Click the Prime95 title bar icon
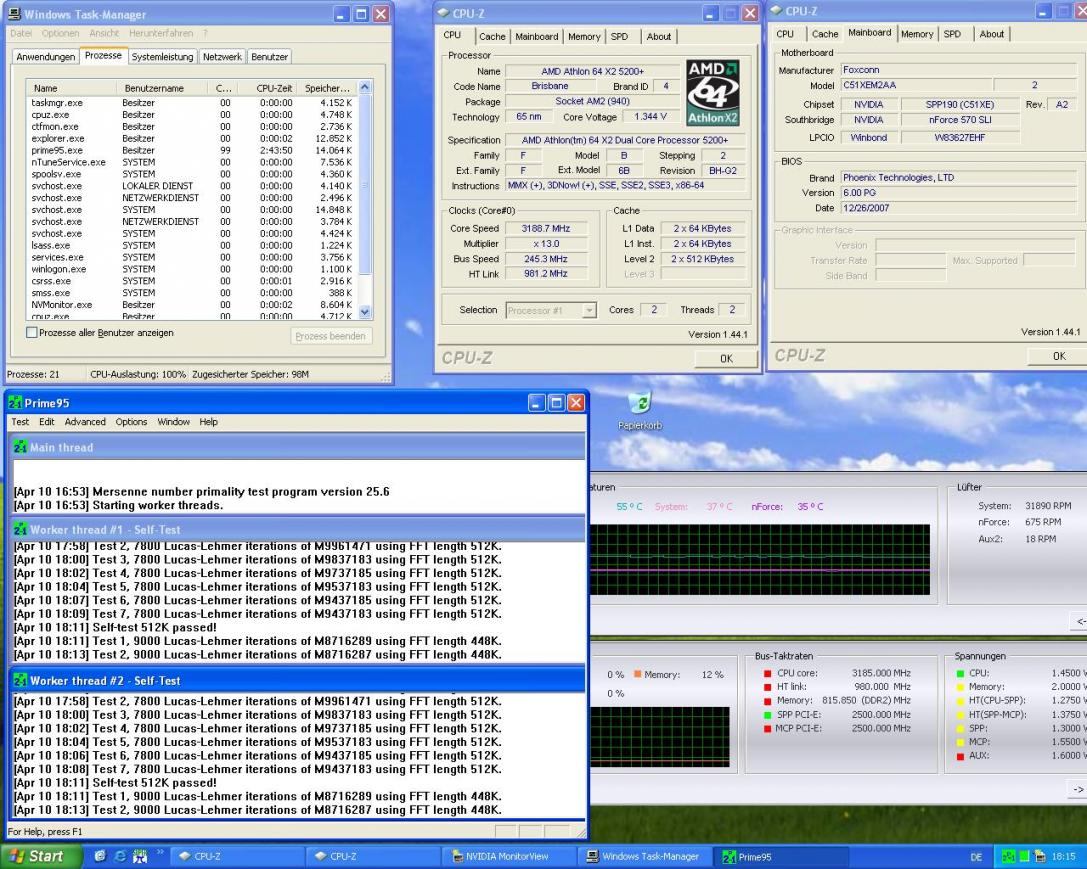This screenshot has height=869, width=1087. 15,403
